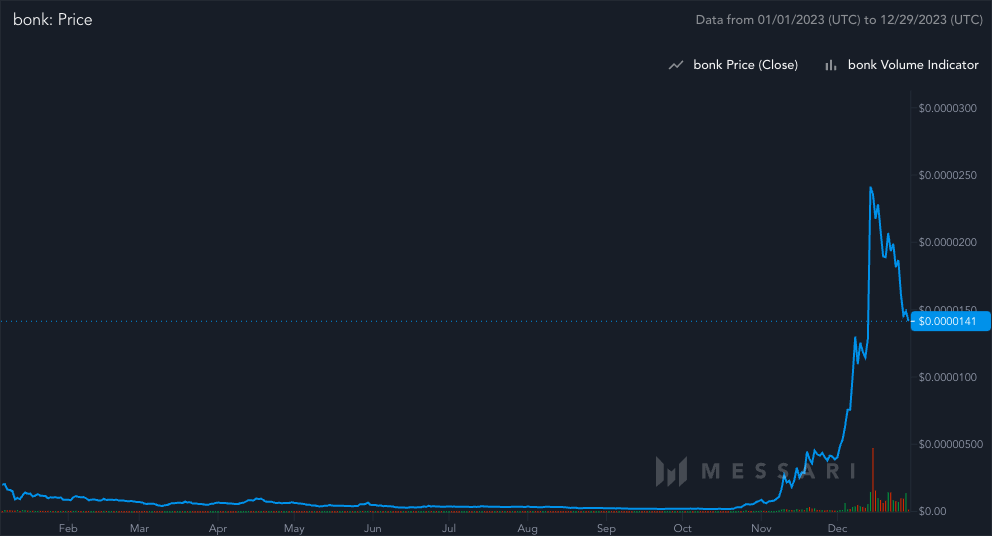Click the bonk Volume Indicator bar icon

[831, 65]
